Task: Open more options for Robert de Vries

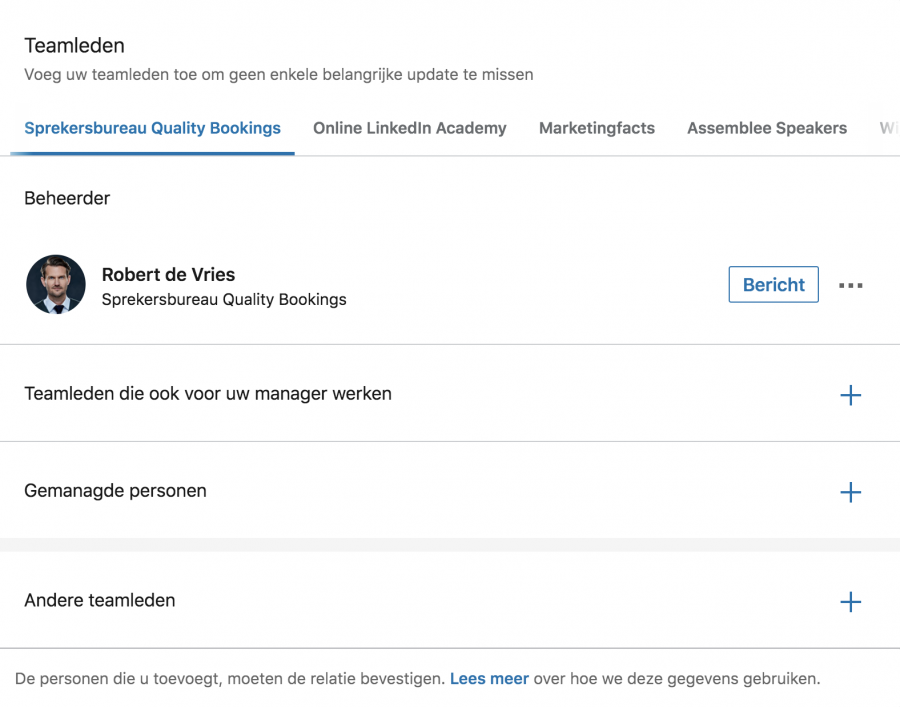Action: (x=851, y=285)
